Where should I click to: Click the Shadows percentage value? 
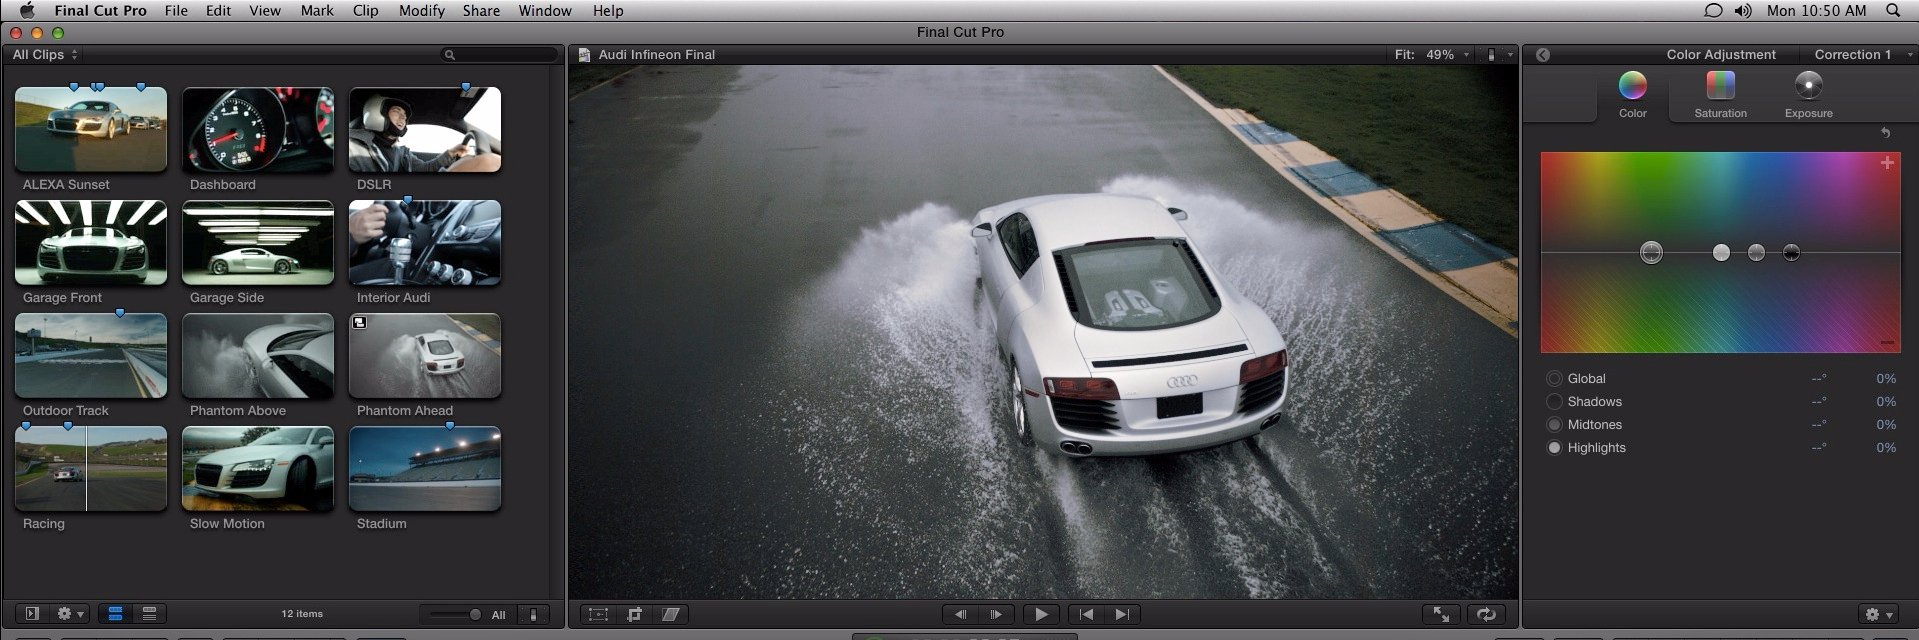click(1886, 402)
